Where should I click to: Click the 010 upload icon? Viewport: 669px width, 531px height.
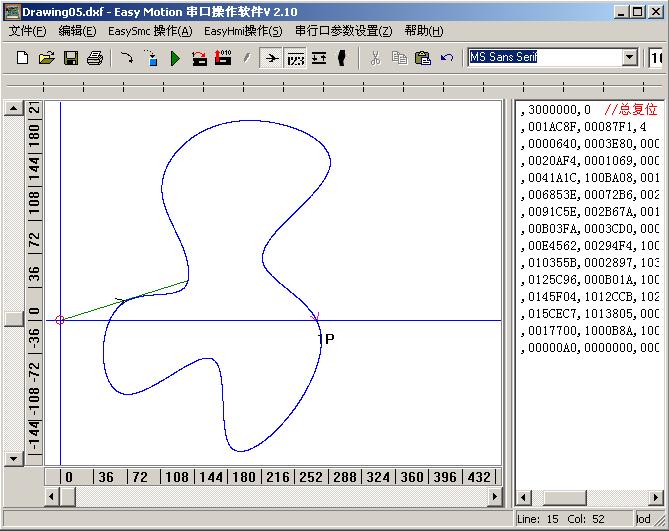pyautogui.click(x=223, y=58)
